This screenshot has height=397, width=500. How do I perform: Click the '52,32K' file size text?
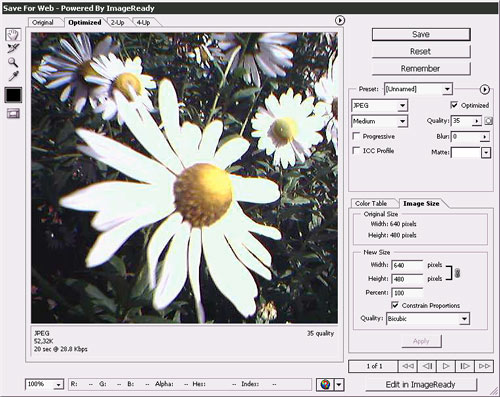coord(44,341)
